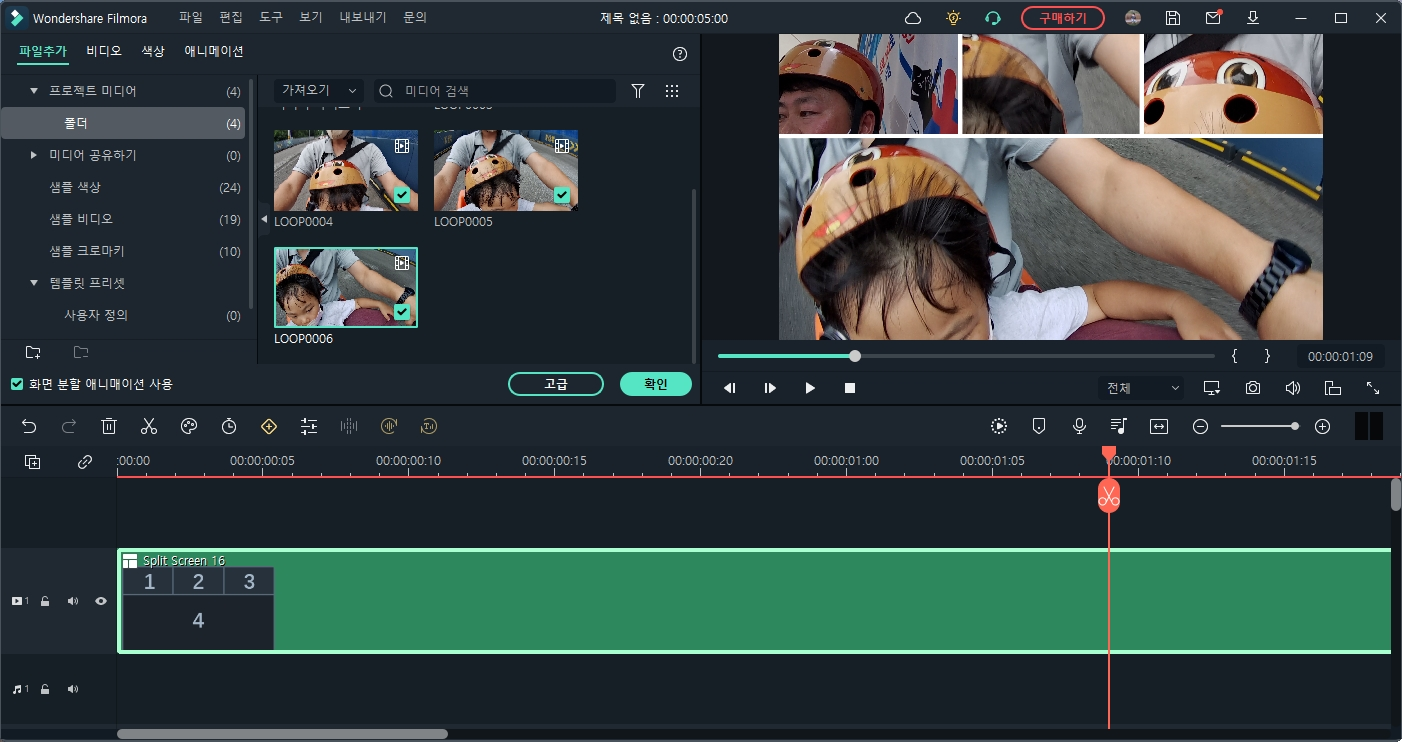1402x742 pixels.
Task: Click the filter funnel icon
Action: tap(638, 91)
